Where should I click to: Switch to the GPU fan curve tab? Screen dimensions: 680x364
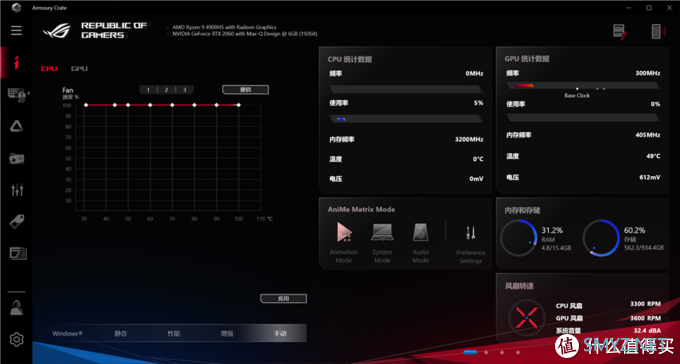[79, 69]
